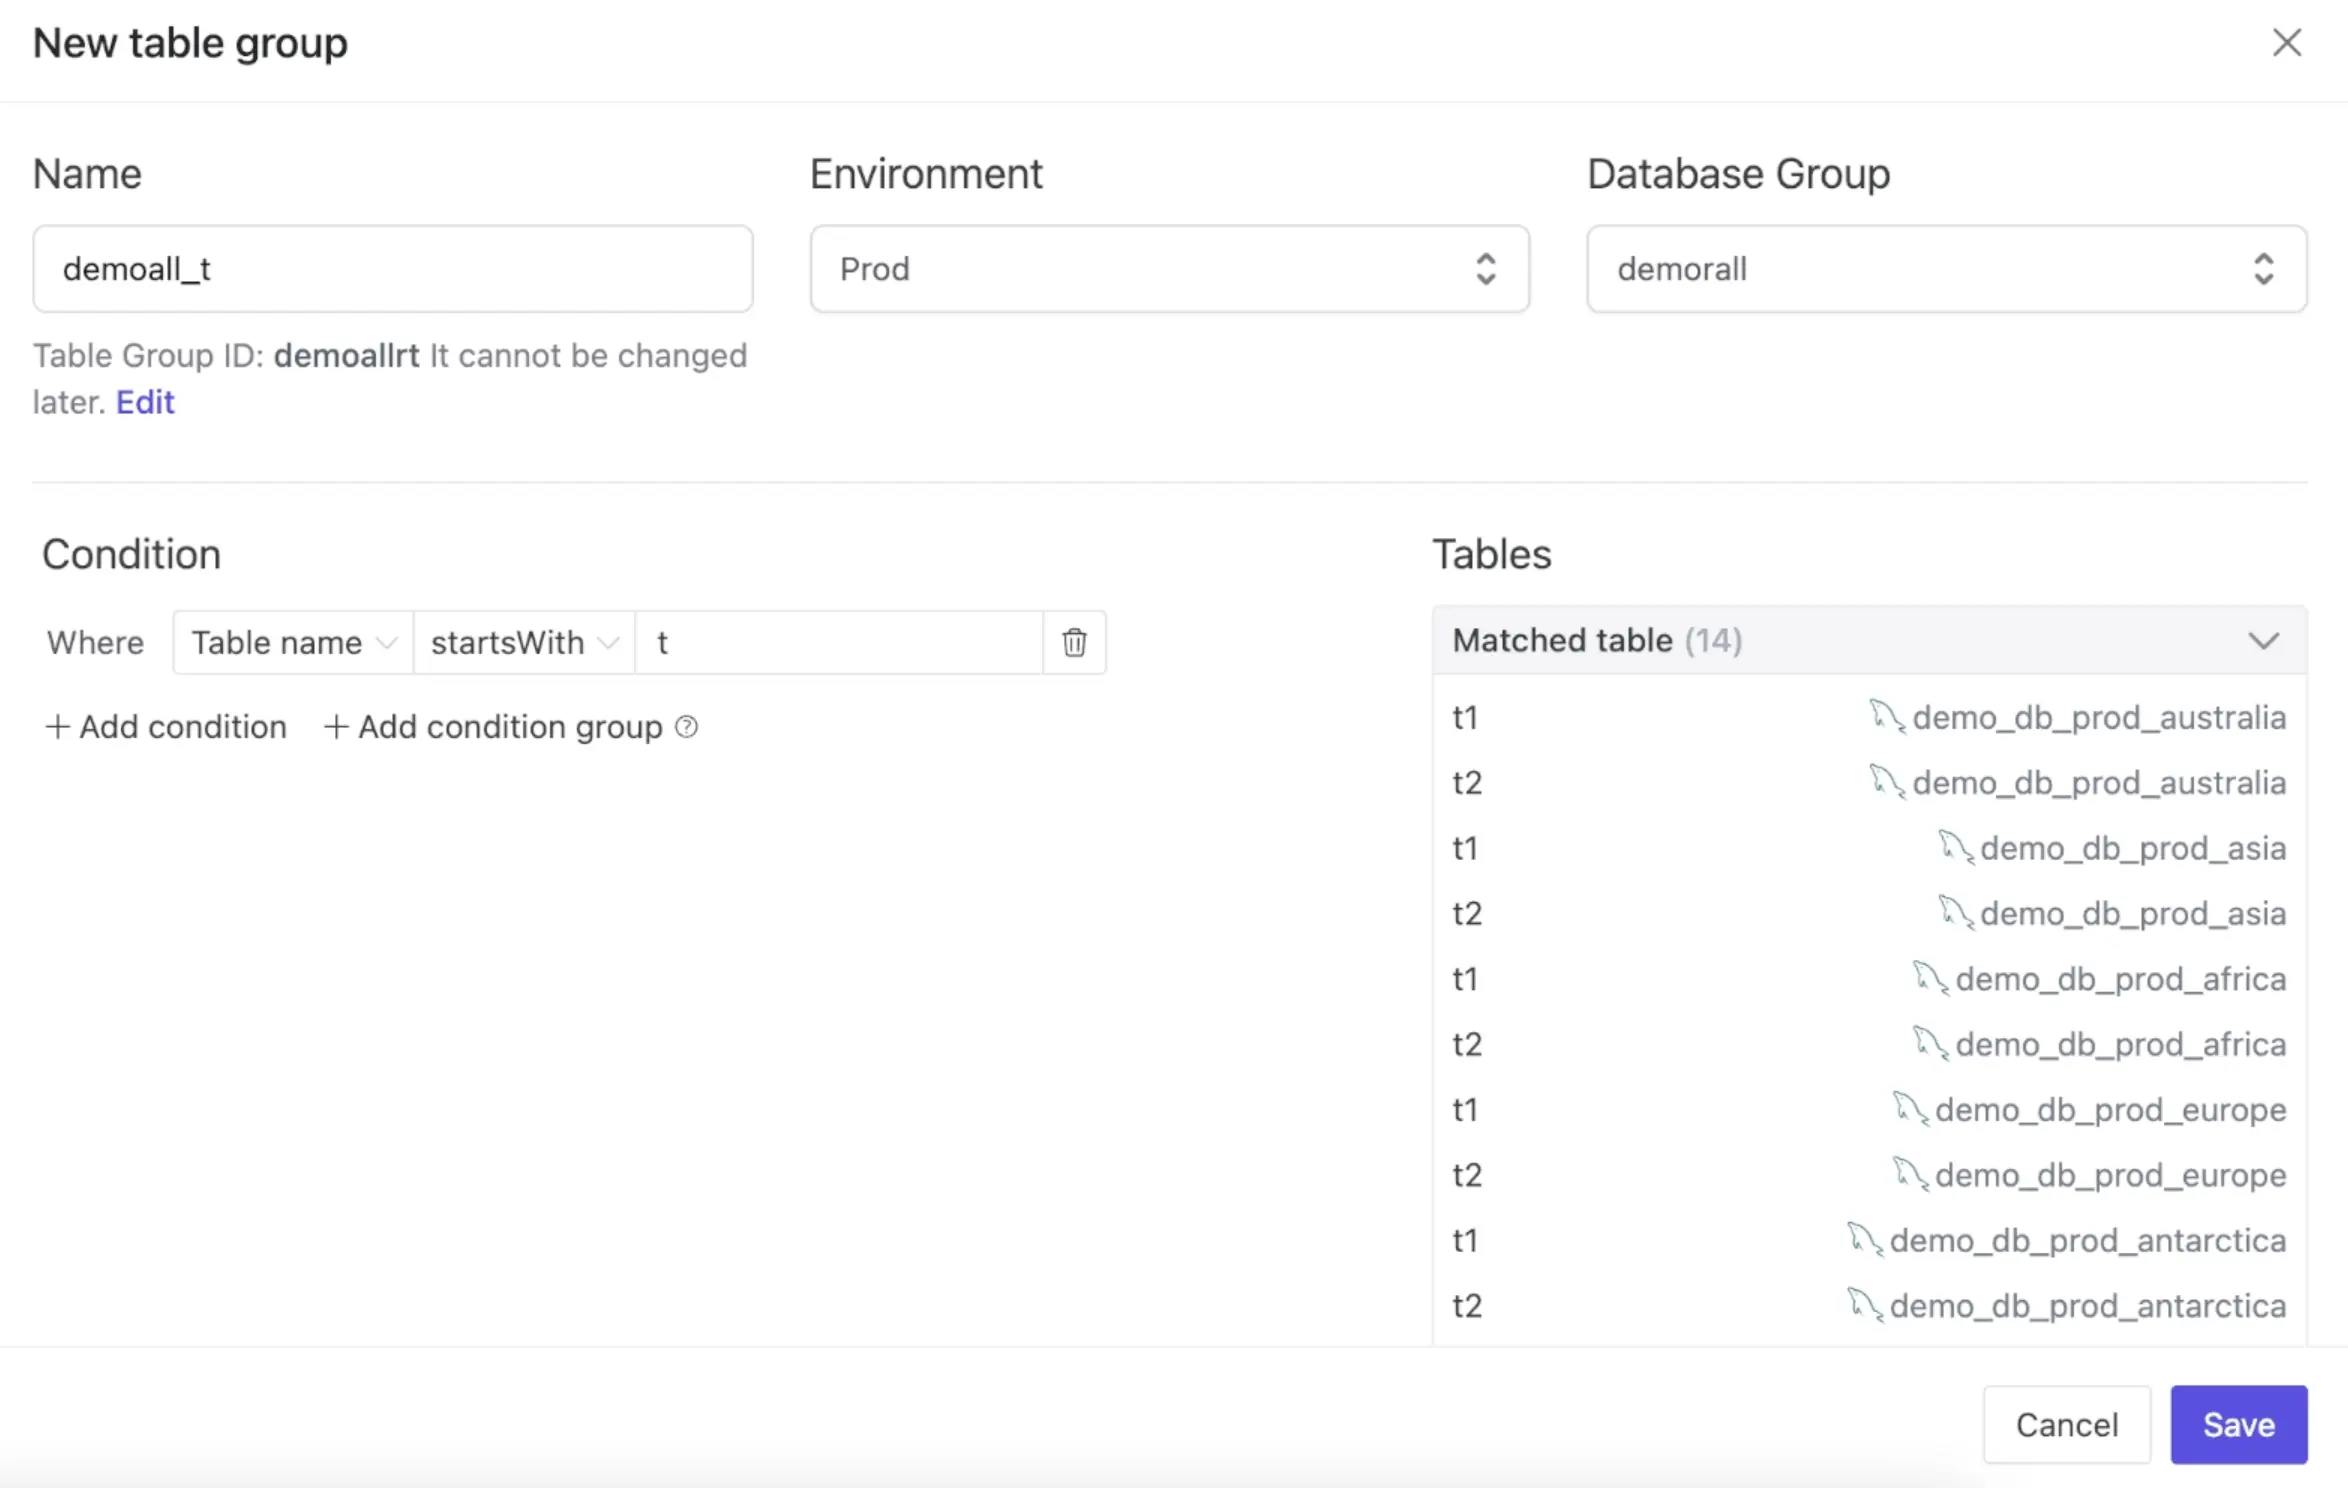Click MySQL icon beside t1 demo_db_prod_antarctica
Screen dimensions: 2348x1488
click(1865, 1240)
